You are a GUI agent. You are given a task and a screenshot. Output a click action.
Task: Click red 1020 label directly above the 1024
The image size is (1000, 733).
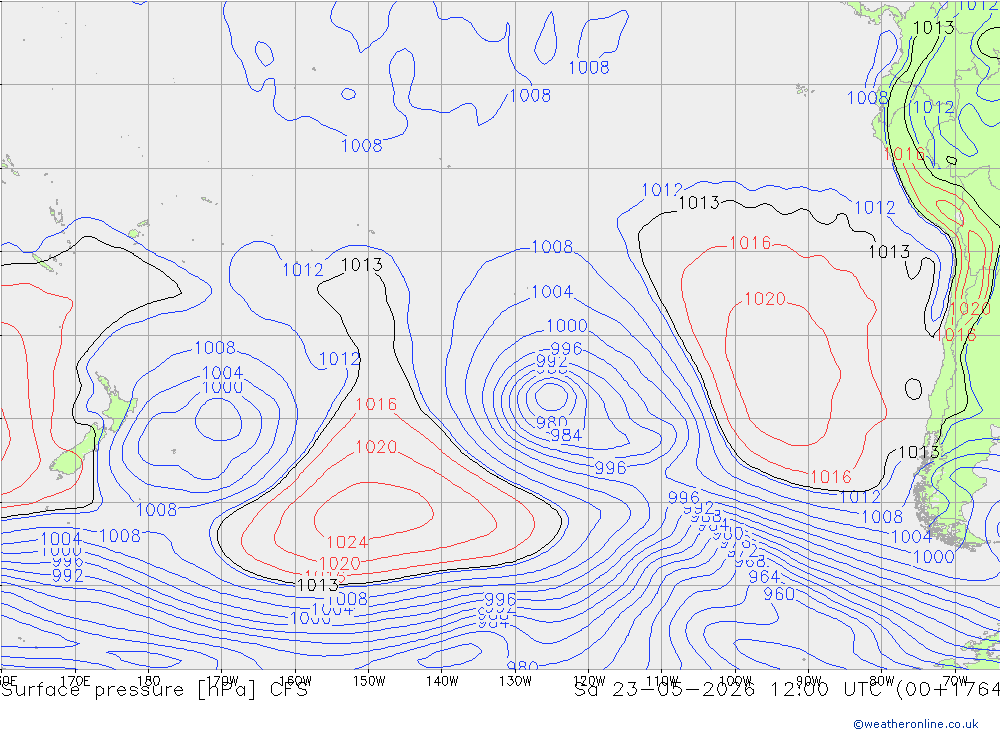(x=376, y=447)
